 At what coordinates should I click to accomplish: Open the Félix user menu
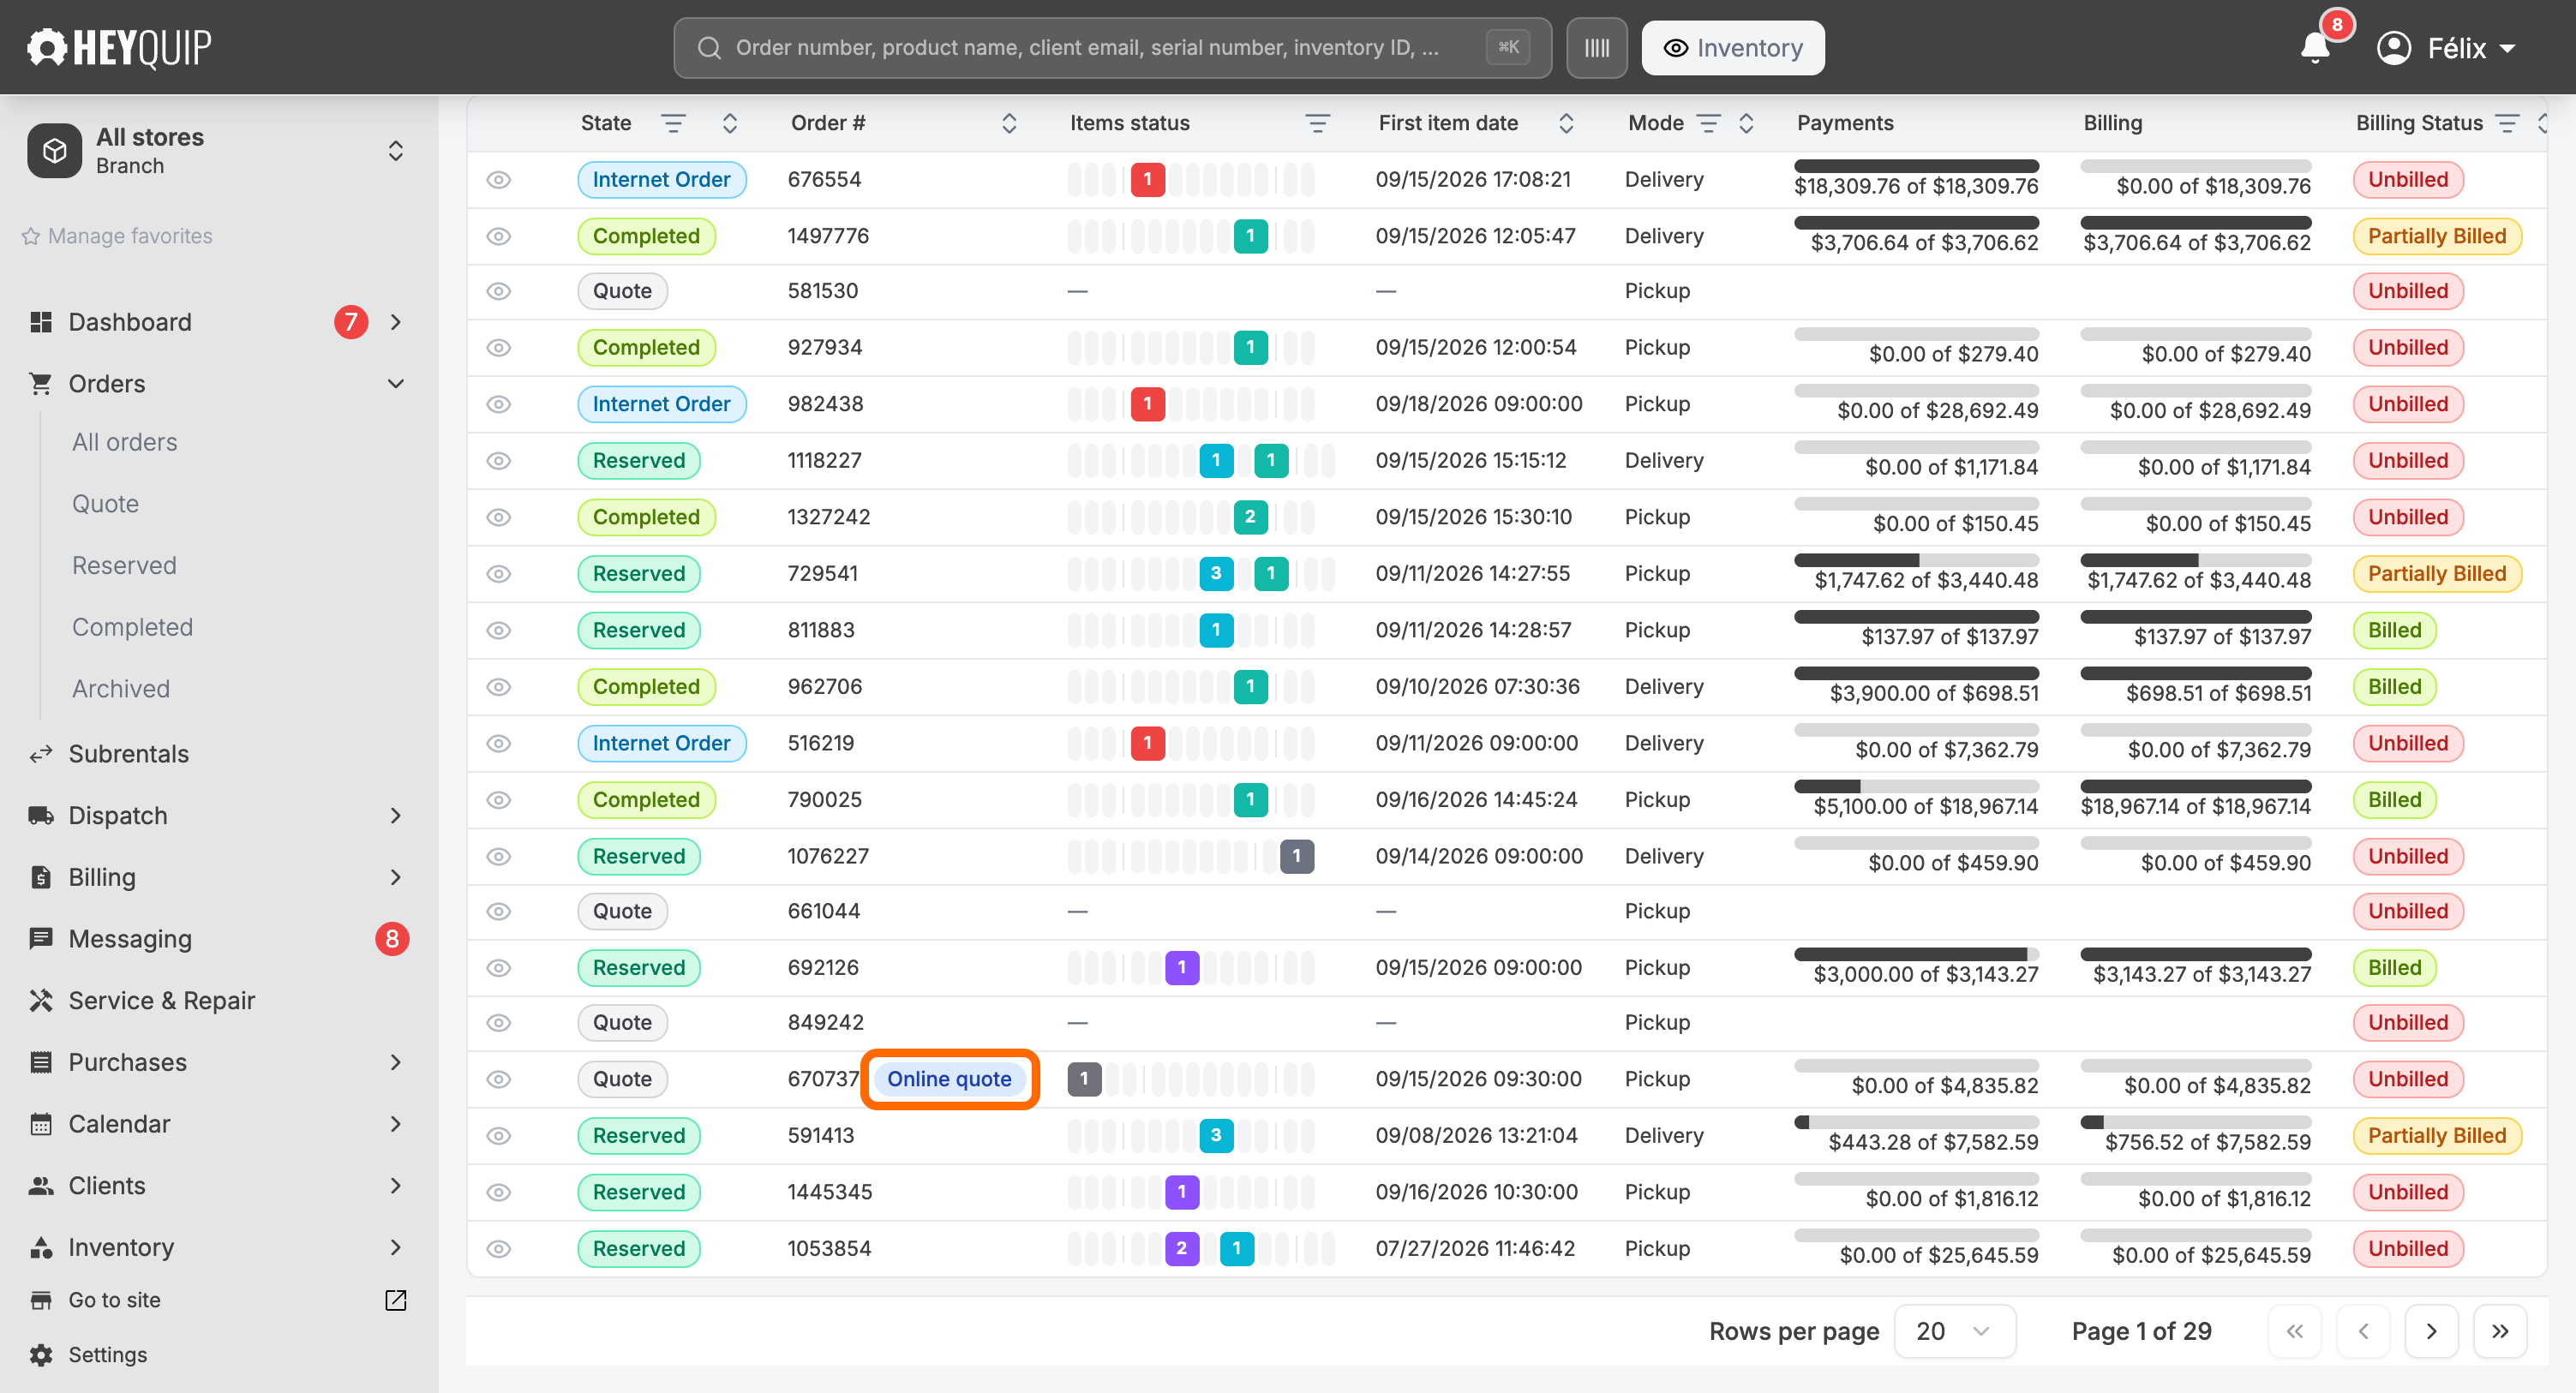[2446, 47]
